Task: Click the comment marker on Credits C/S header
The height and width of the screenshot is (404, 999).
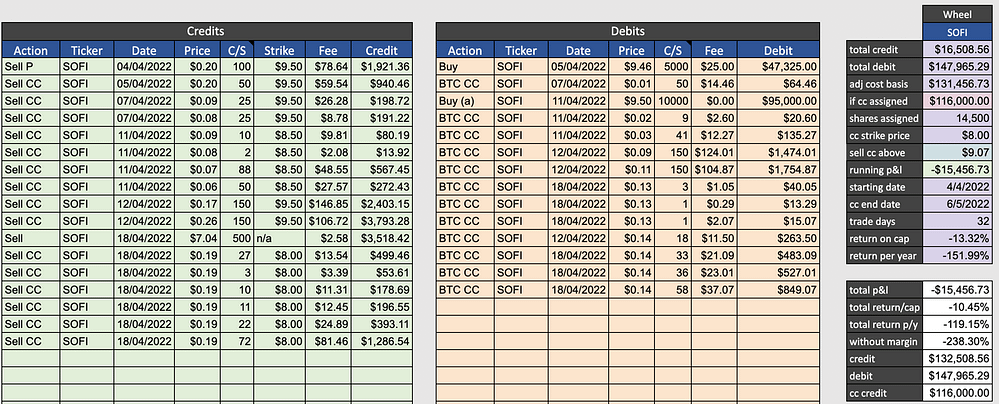Action: point(251,43)
